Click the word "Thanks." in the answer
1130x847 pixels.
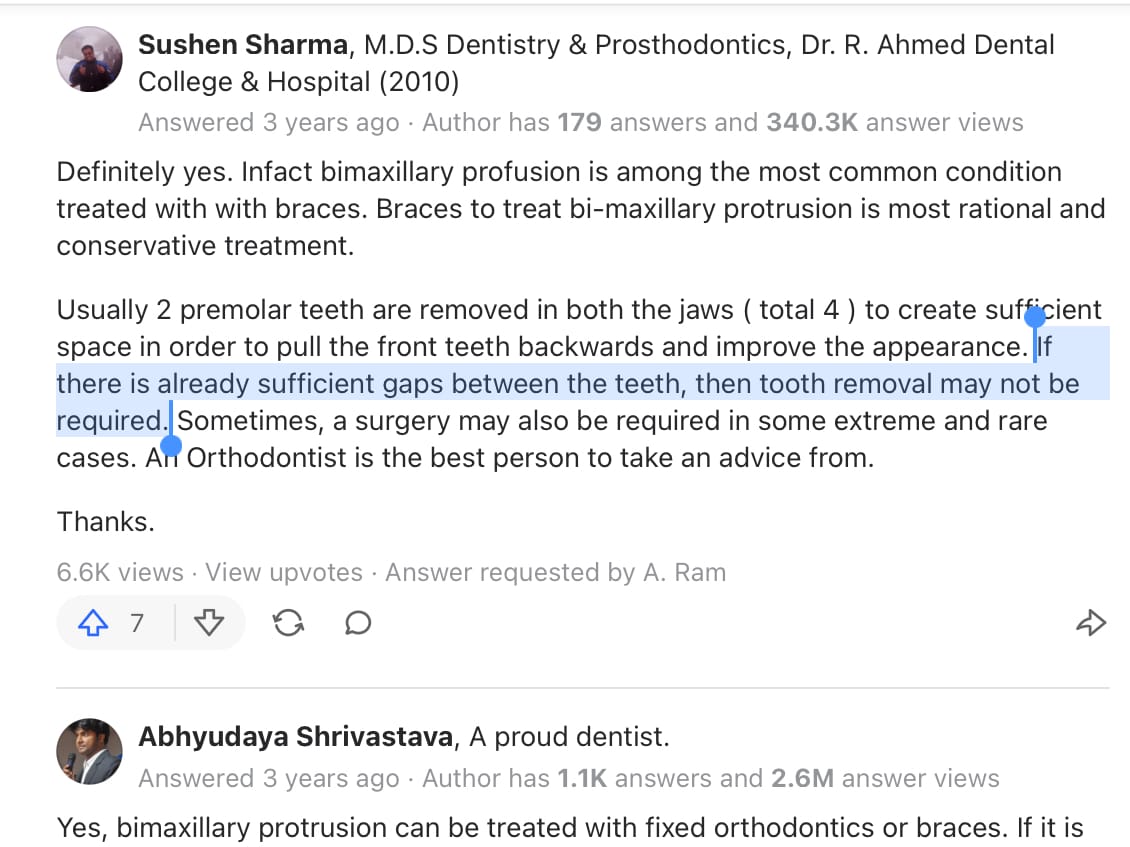[x=105, y=522]
